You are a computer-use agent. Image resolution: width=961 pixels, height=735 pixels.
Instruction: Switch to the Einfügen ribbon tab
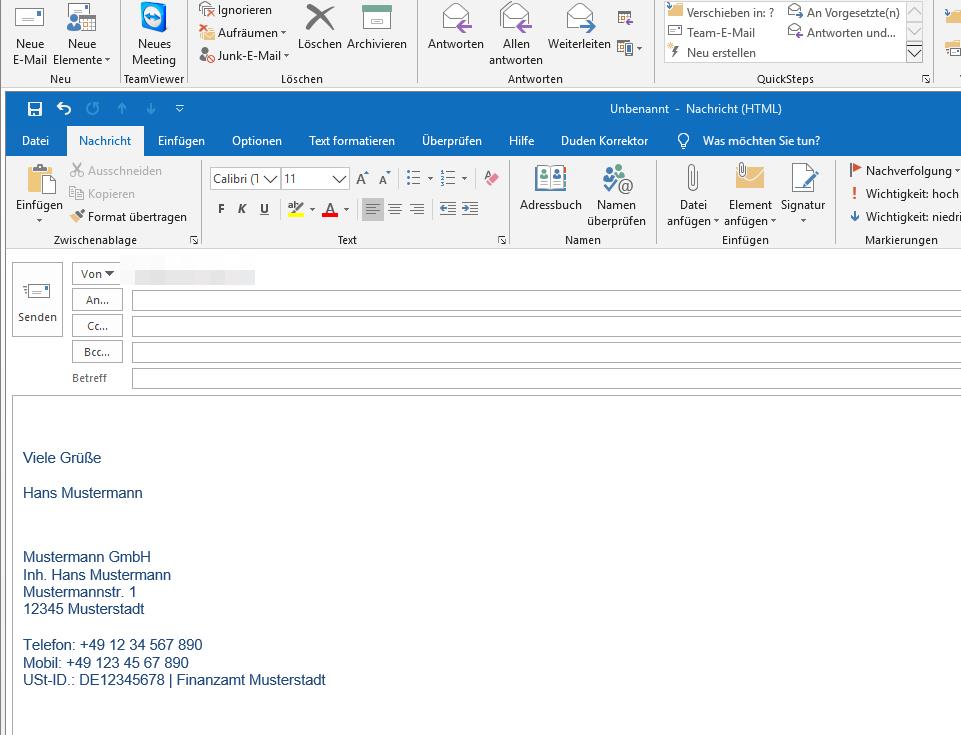pyautogui.click(x=181, y=141)
